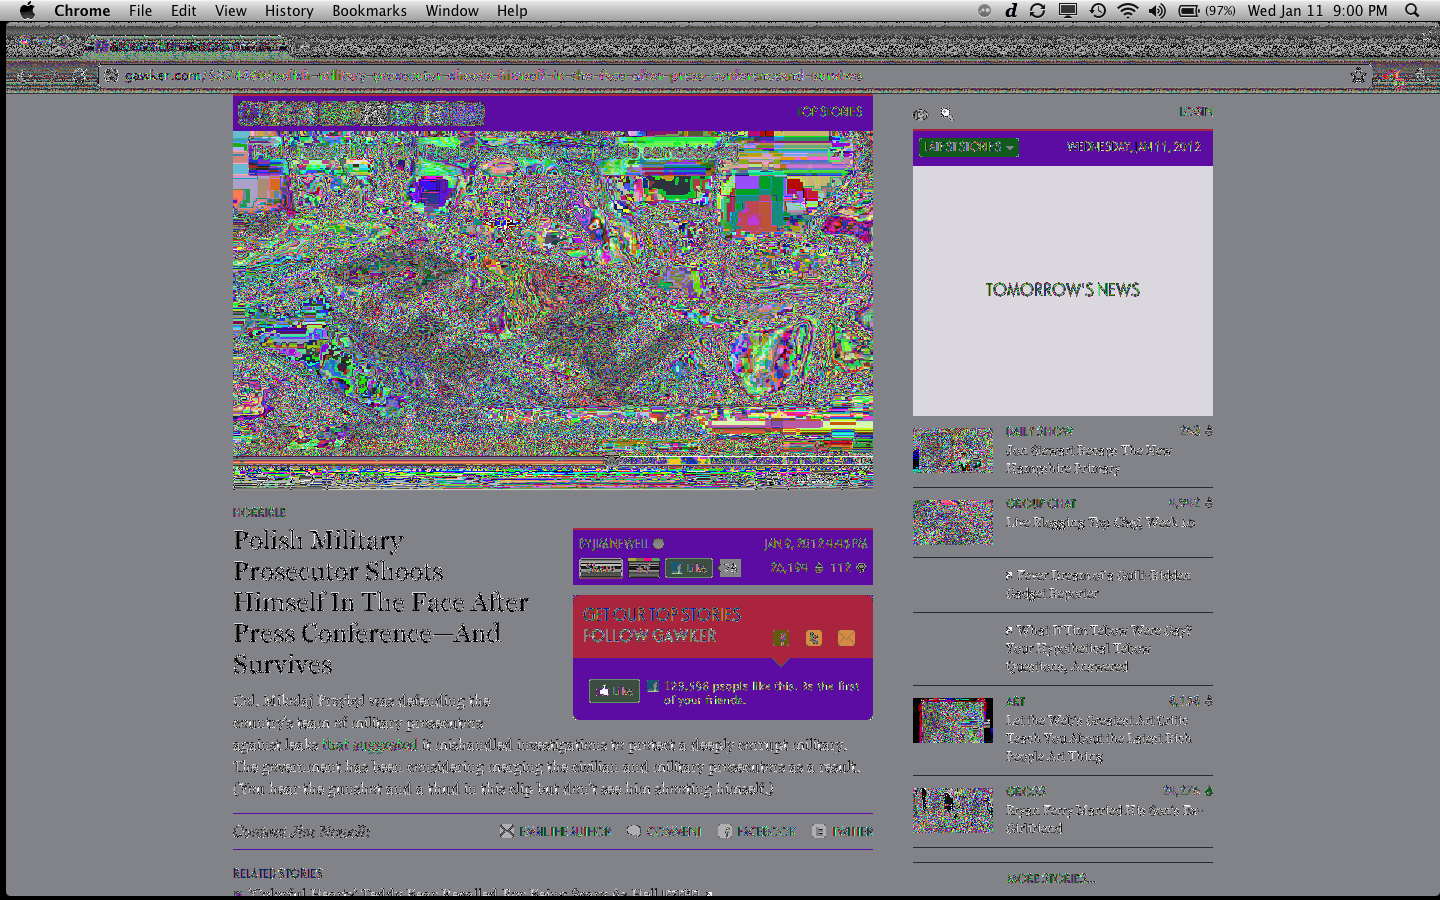Open the Jon Stewart story headline

(x=1089, y=459)
